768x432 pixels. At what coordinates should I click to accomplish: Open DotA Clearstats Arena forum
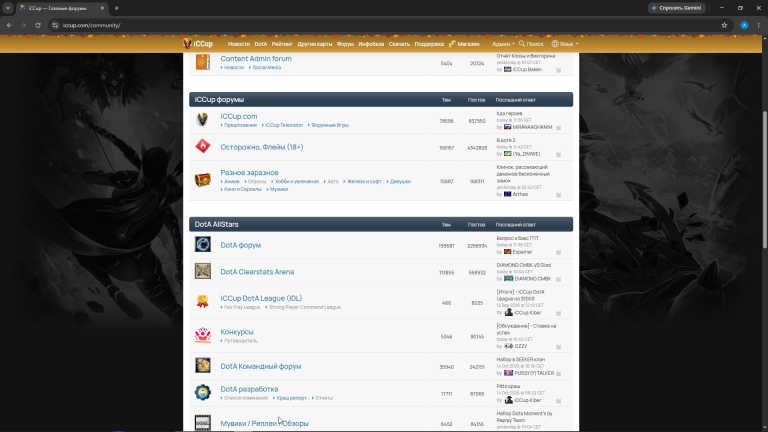coord(257,272)
